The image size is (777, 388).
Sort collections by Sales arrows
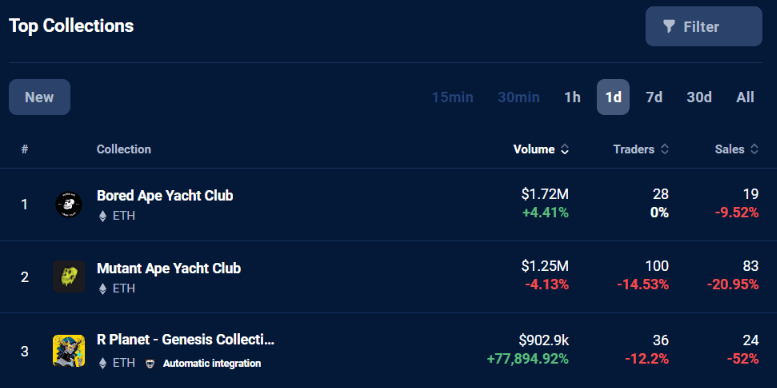coord(754,149)
